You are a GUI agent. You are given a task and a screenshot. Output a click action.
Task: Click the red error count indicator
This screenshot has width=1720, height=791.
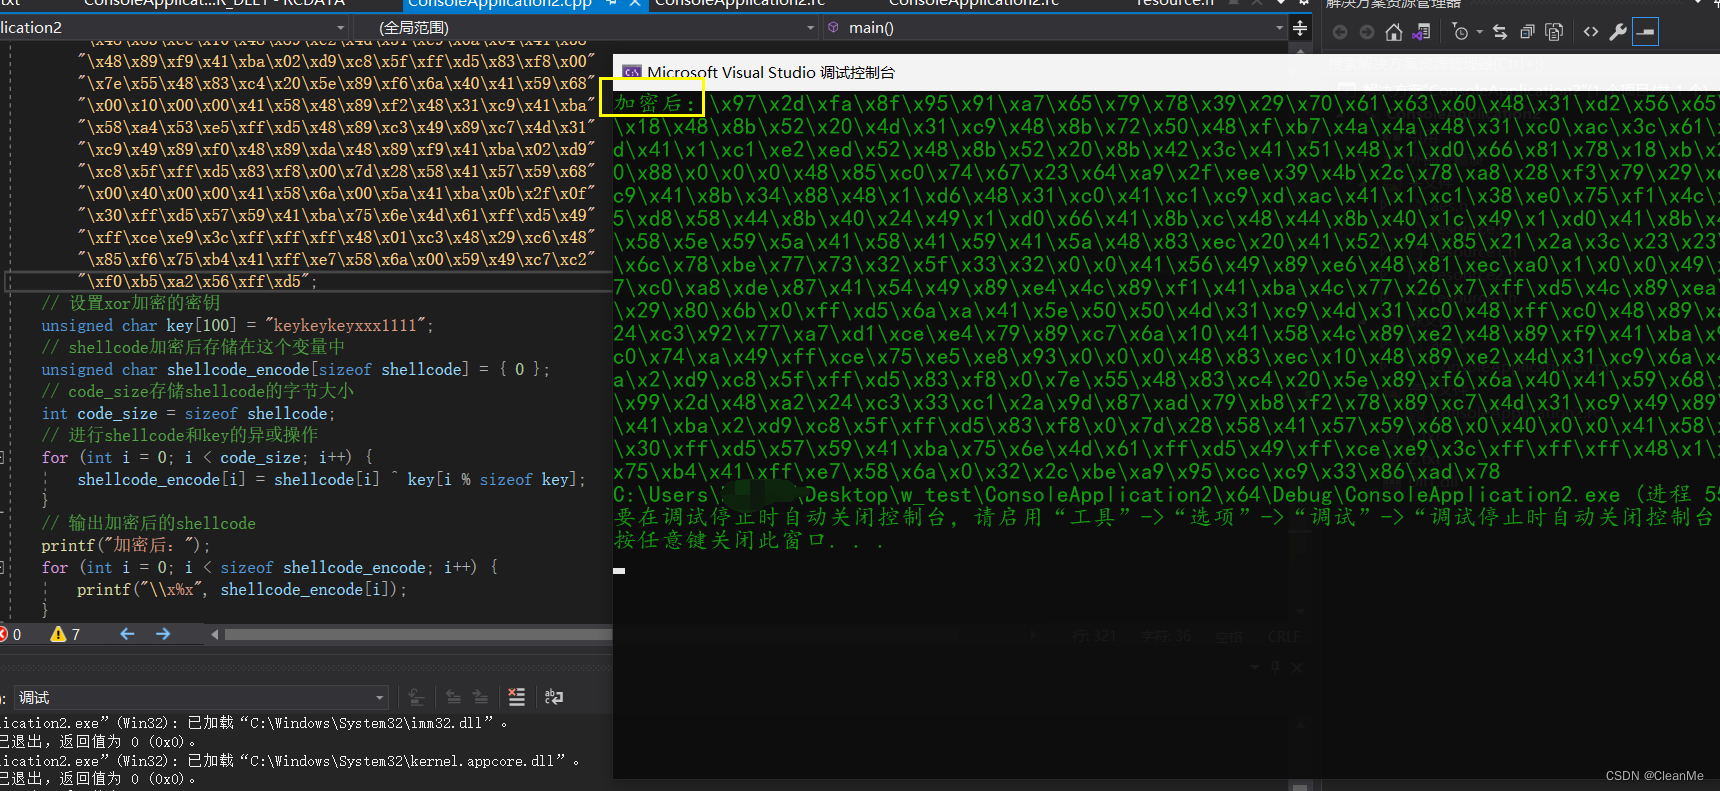(11, 634)
